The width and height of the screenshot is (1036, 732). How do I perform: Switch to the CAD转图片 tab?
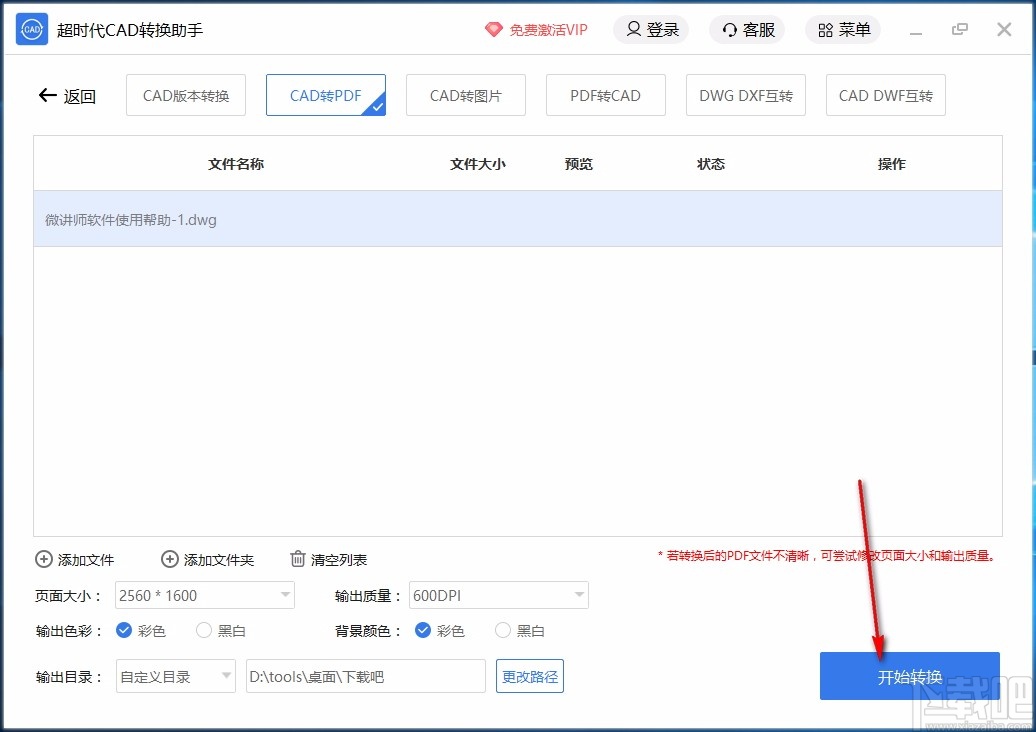[466, 94]
